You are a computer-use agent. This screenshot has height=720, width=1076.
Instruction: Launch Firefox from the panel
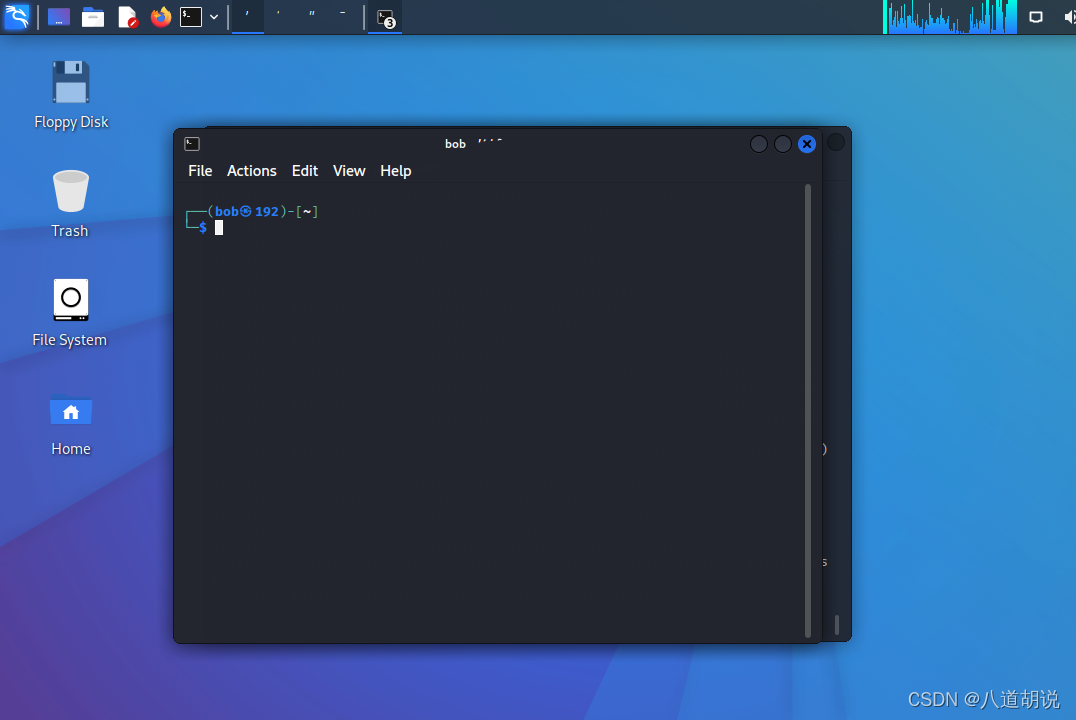click(161, 16)
